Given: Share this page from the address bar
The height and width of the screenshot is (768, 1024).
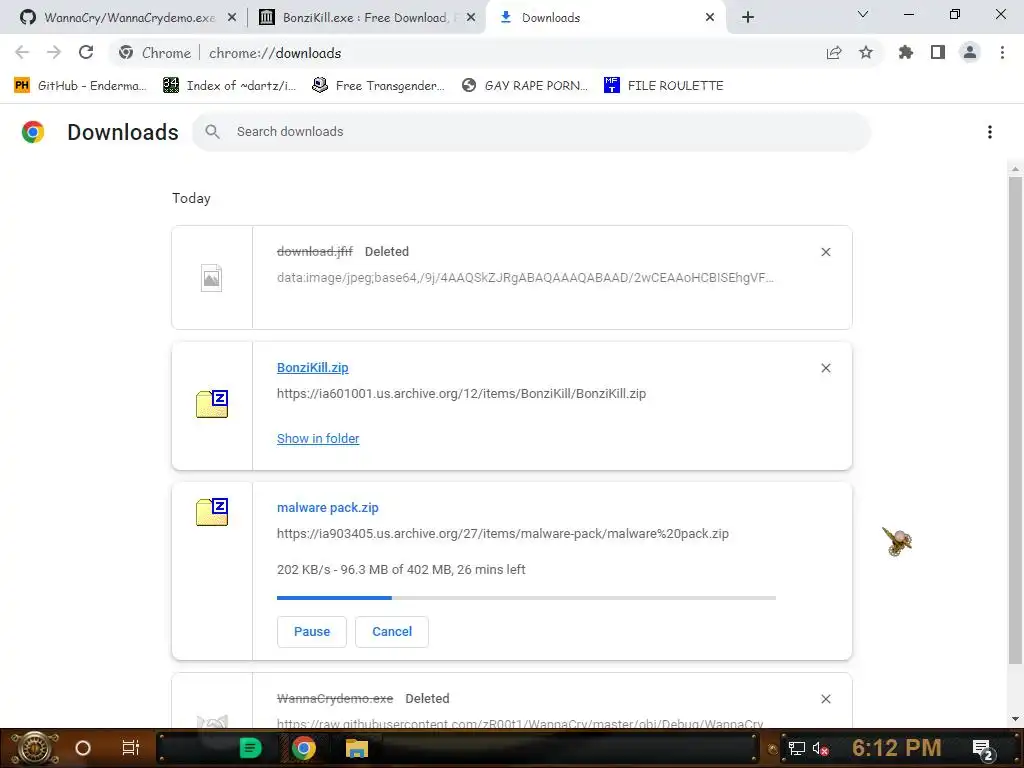Looking at the screenshot, I should [834, 53].
